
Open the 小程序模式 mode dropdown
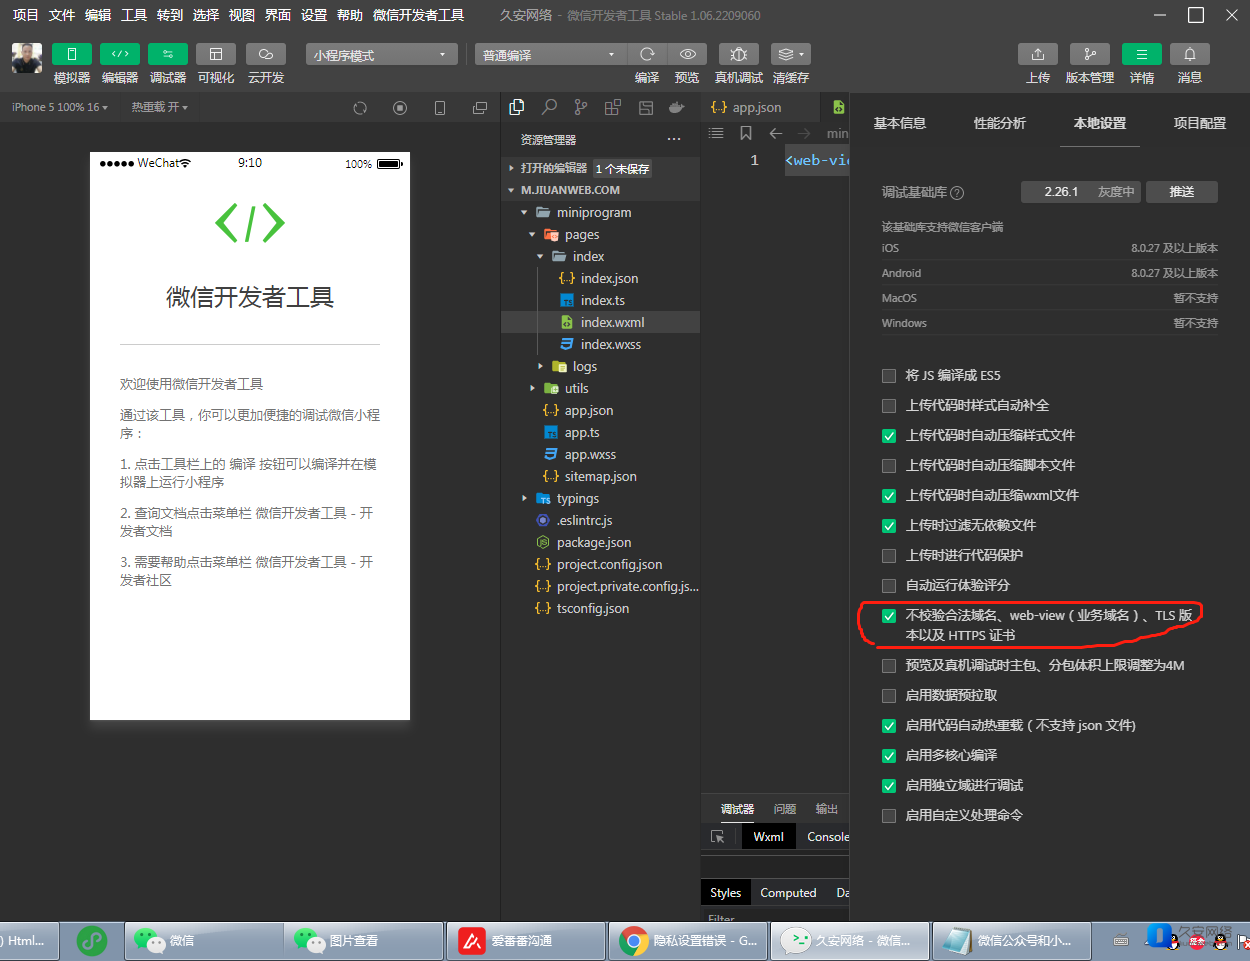(382, 54)
